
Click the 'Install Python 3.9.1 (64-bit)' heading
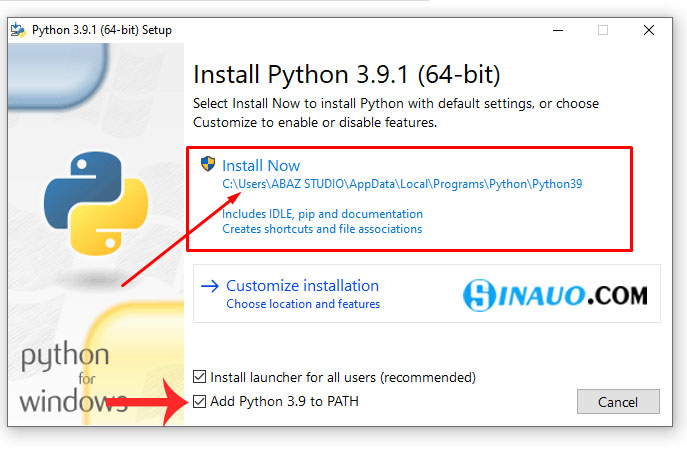pos(347,74)
